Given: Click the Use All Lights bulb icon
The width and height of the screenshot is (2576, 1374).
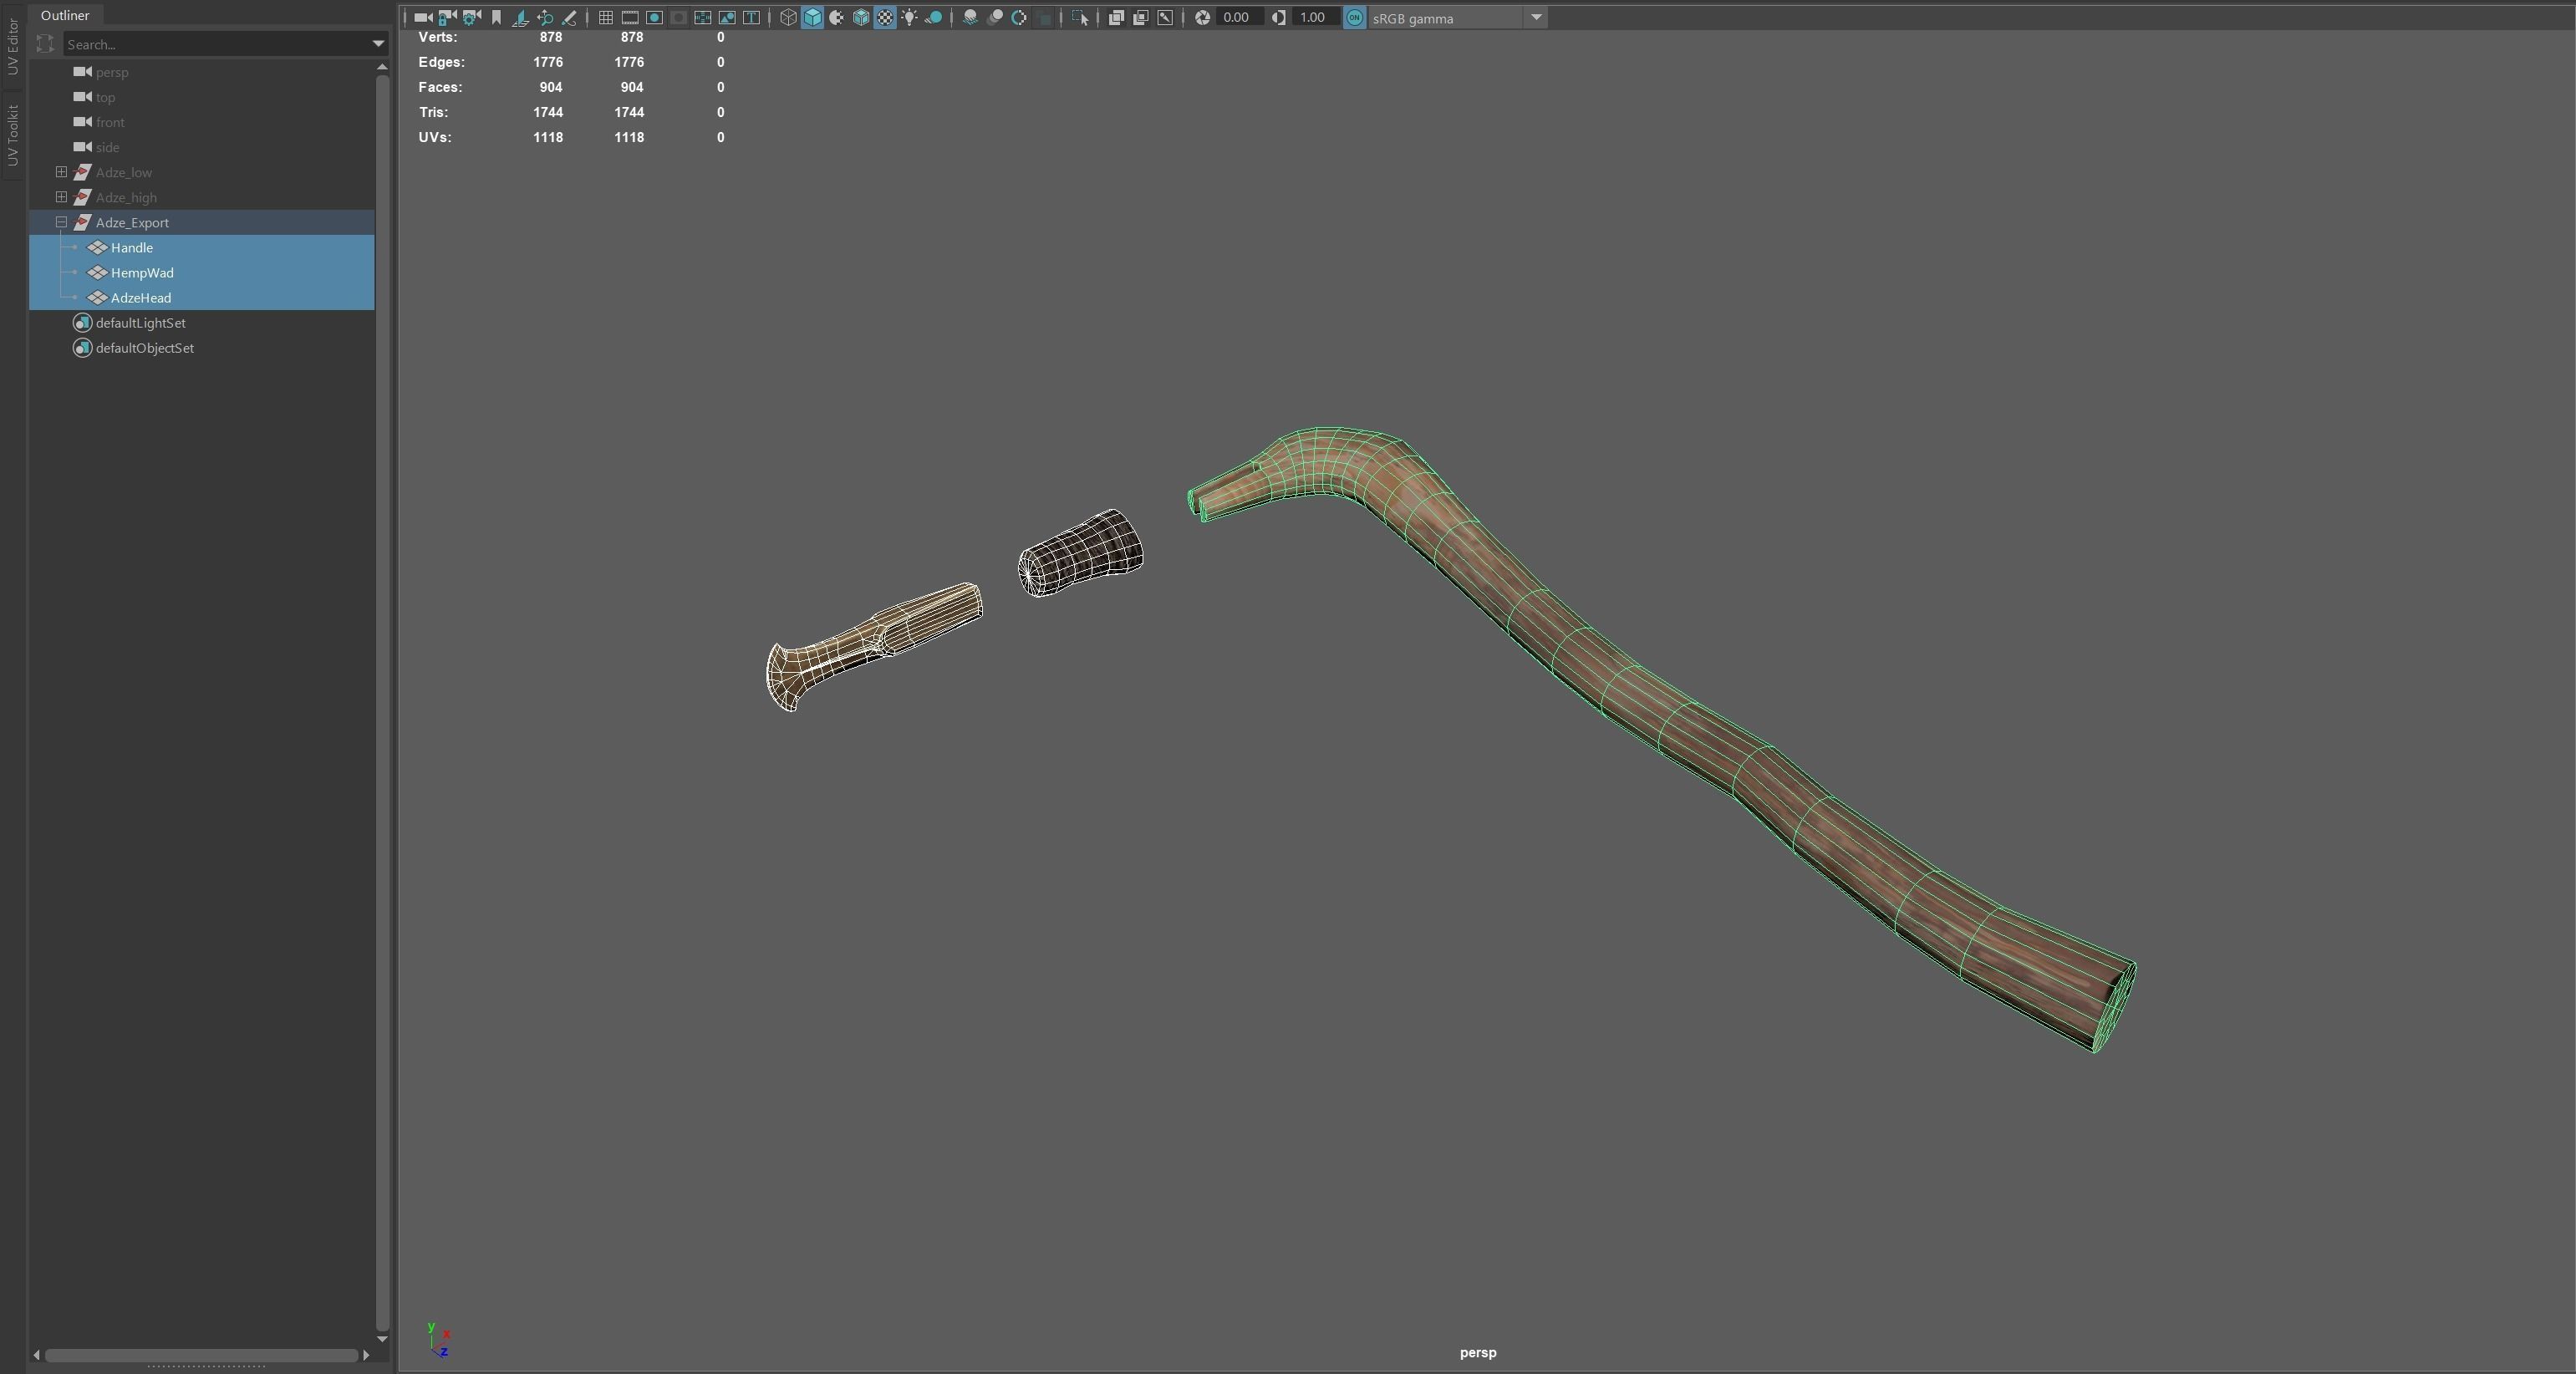Looking at the screenshot, I should 909,17.
